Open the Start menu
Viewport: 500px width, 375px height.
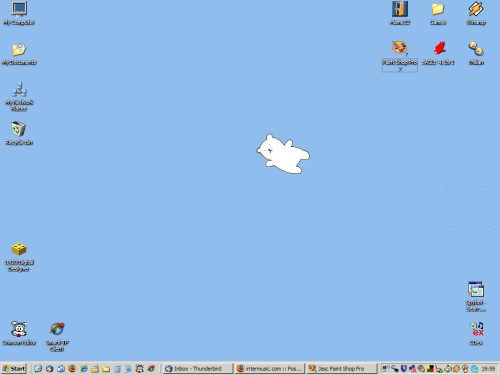click(14, 368)
